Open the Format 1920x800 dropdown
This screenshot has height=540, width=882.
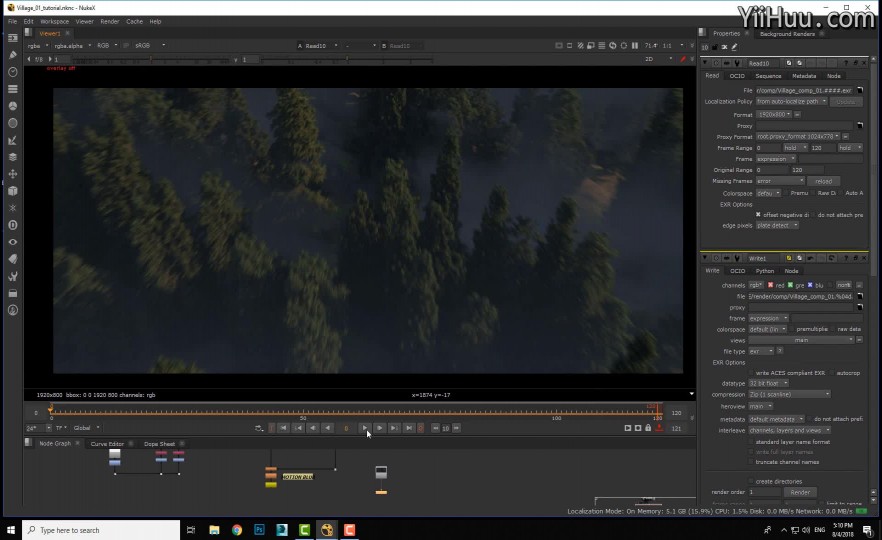(774, 114)
